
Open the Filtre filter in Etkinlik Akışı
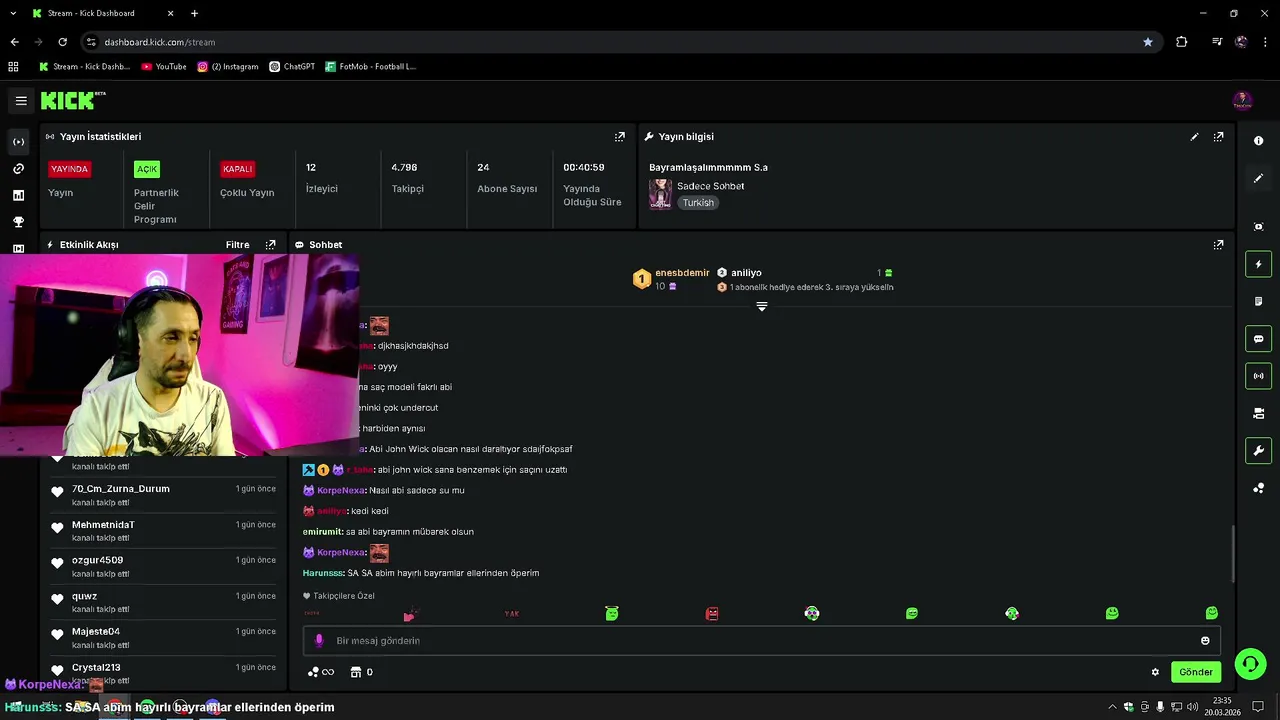(x=237, y=245)
